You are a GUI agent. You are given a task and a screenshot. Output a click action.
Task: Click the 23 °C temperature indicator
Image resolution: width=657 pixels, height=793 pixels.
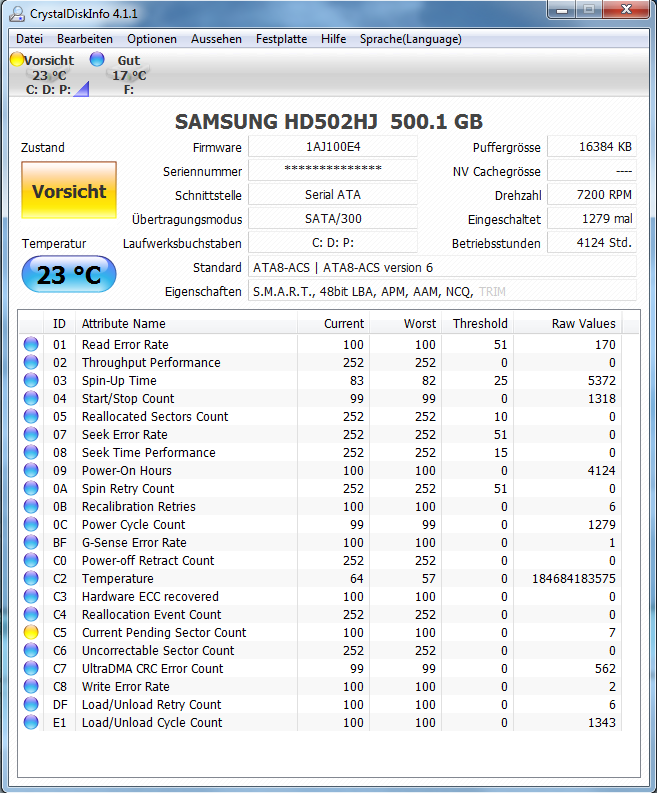coord(69,274)
